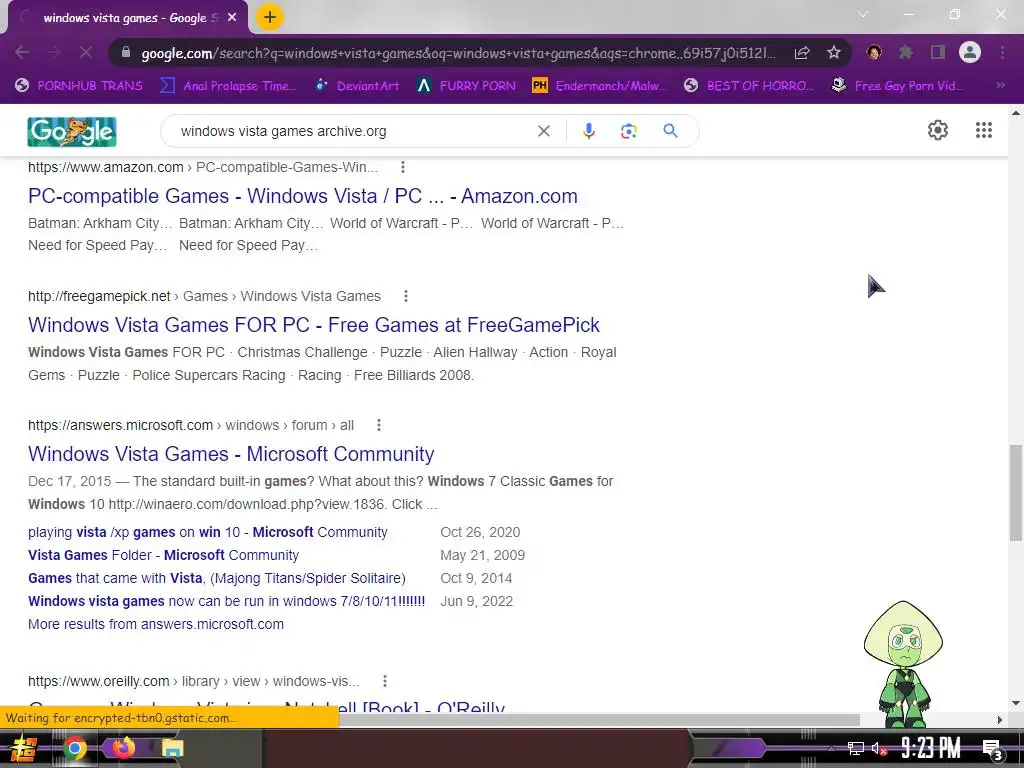Open the Windows Start button

pos(23,748)
